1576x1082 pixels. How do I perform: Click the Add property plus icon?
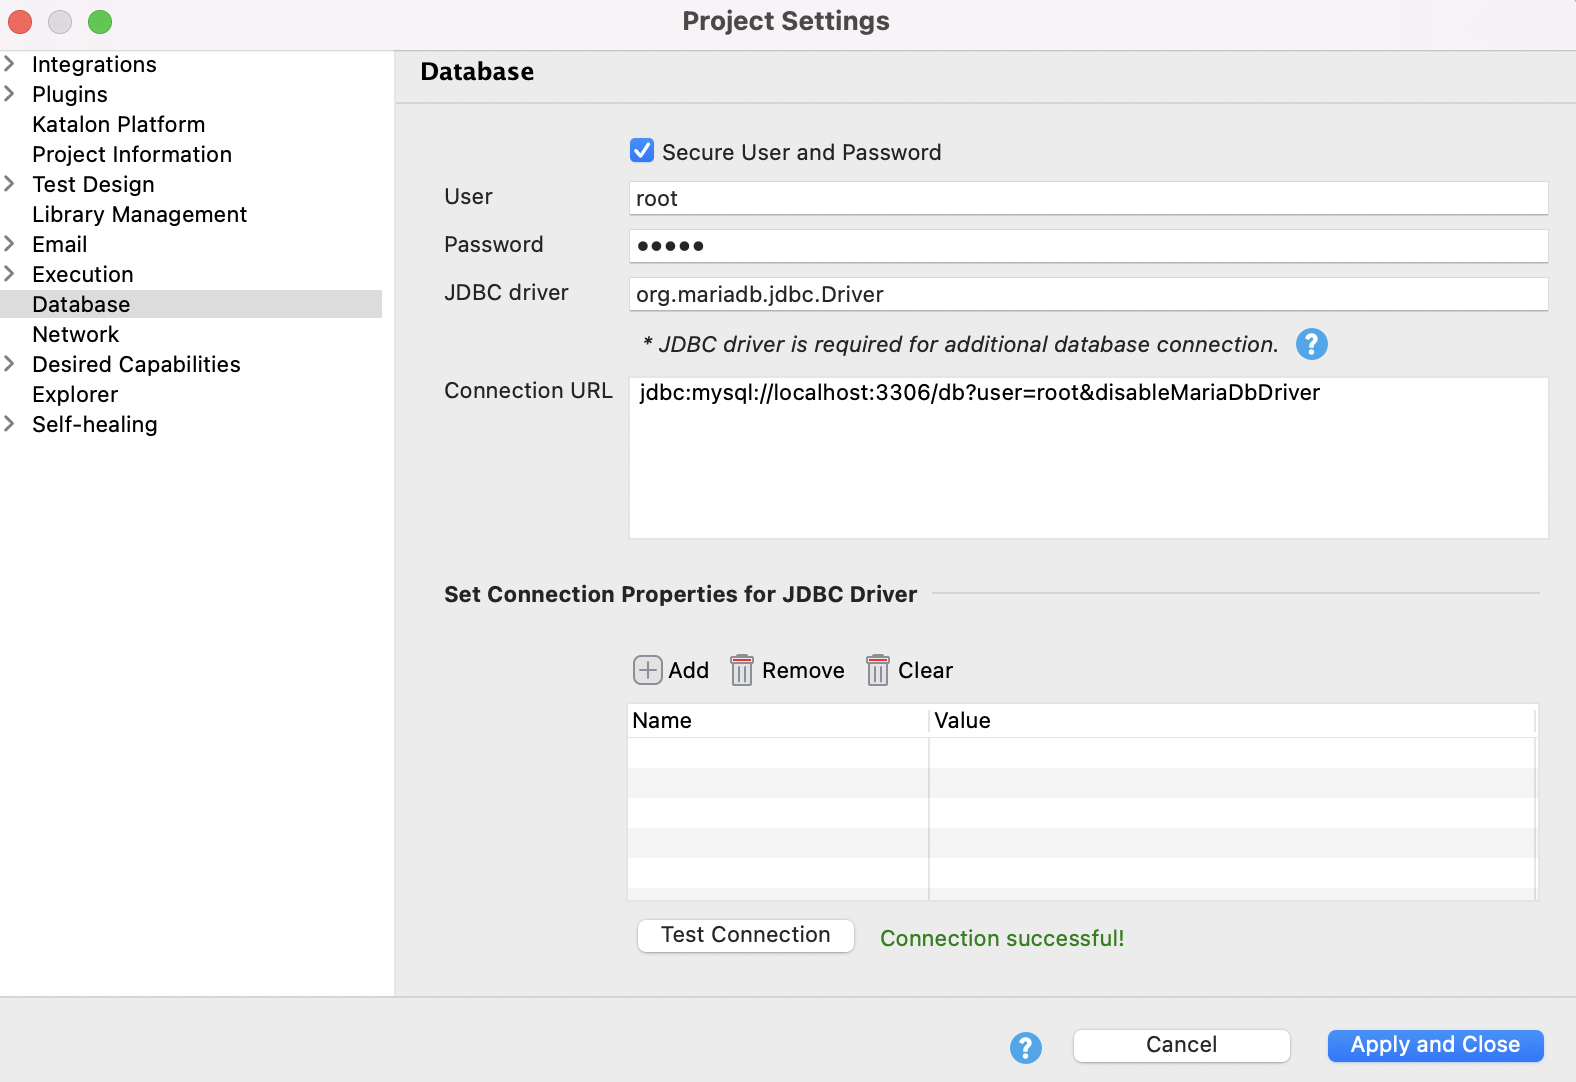point(647,670)
